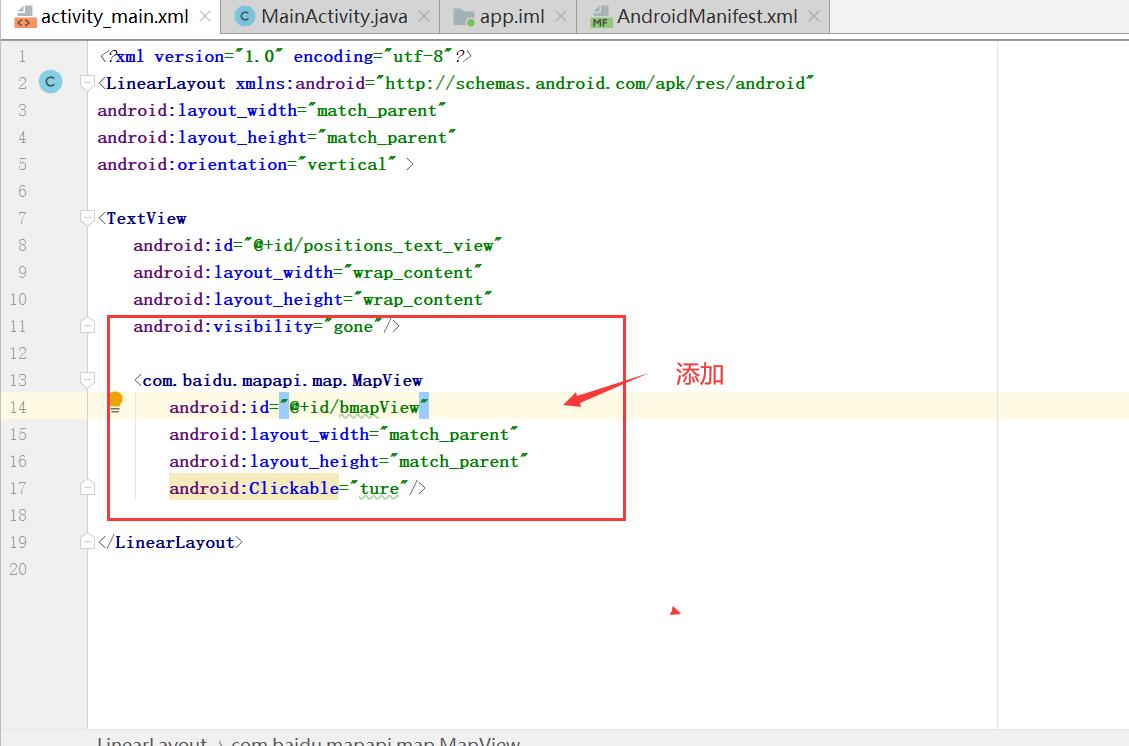Viewport: 1129px width, 746px height.
Task: Click fold end marker on line 17
Action: (x=87, y=488)
